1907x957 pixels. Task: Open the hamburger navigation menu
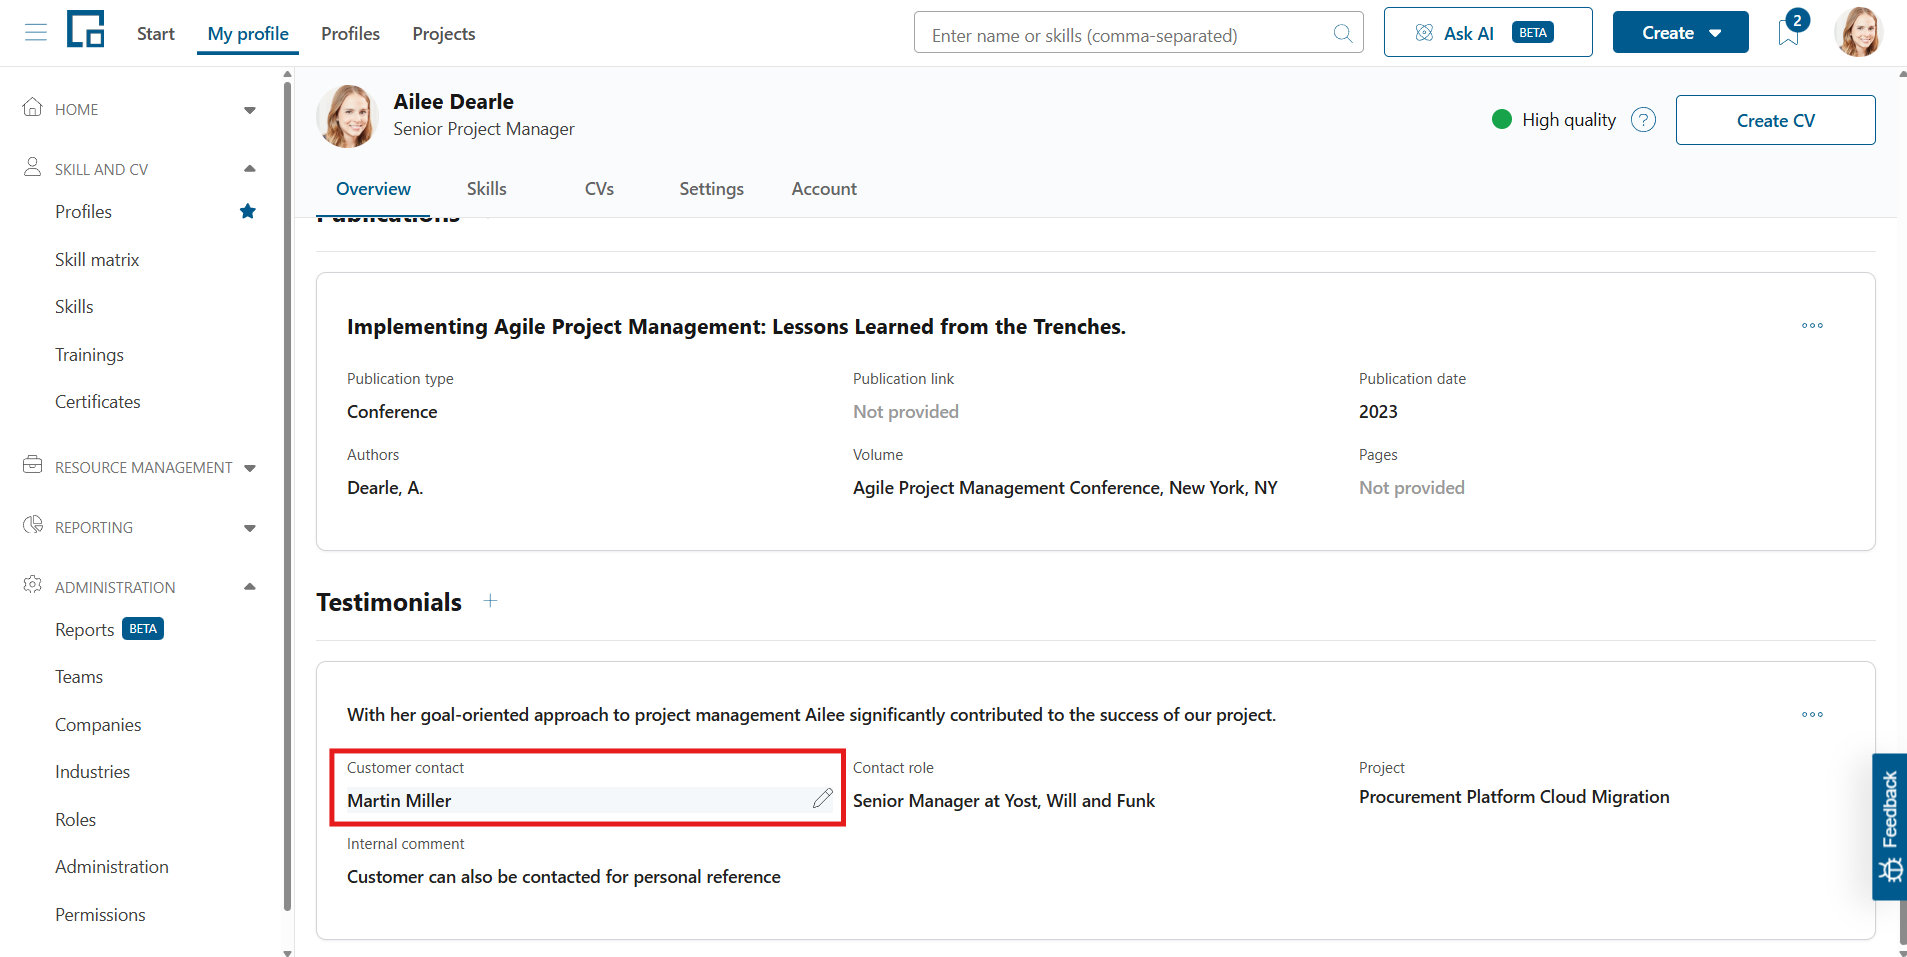pyautogui.click(x=36, y=33)
